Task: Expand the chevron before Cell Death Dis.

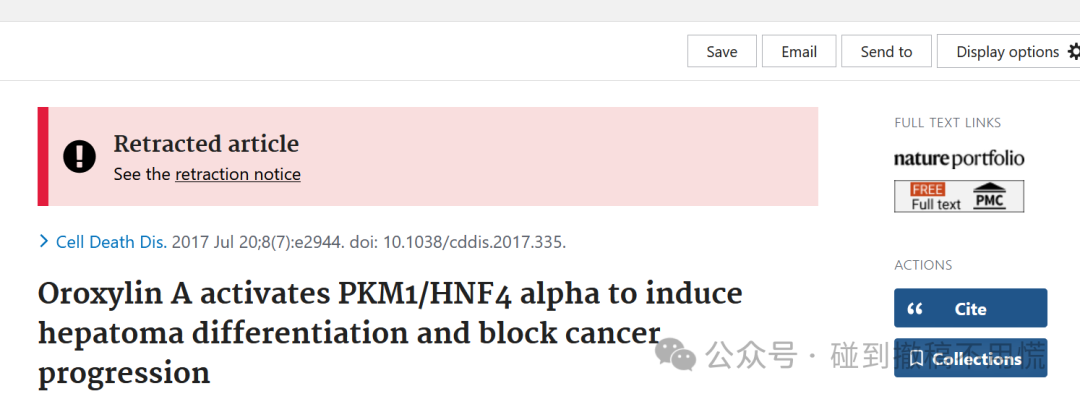Action: tap(44, 241)
